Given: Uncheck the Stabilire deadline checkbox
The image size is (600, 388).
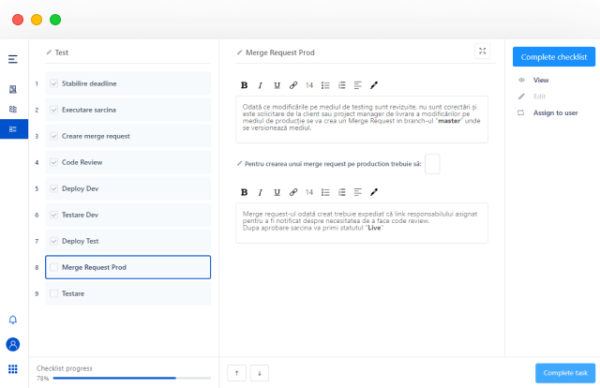Looking at the screenshot, I should pos(54,83).
